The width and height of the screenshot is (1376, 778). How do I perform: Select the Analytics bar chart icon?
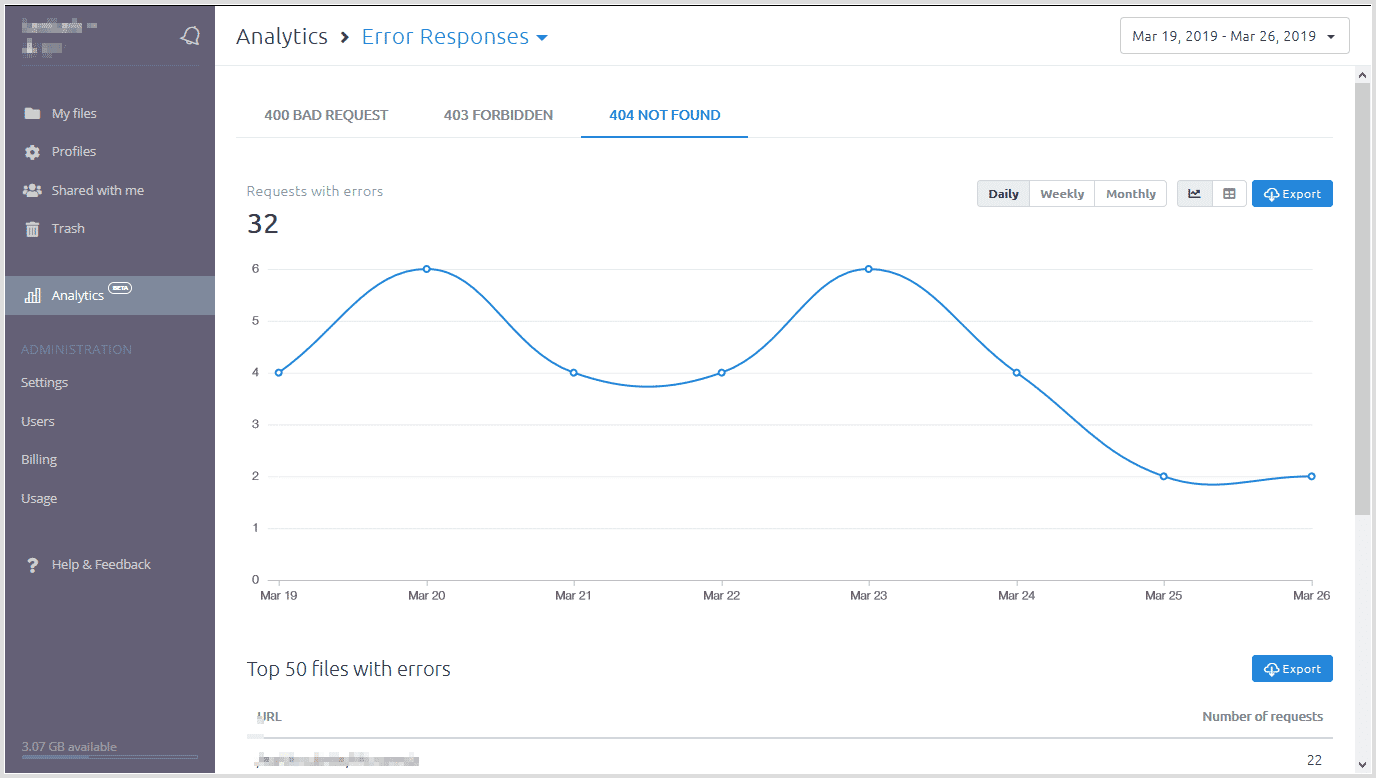(33, 296)
